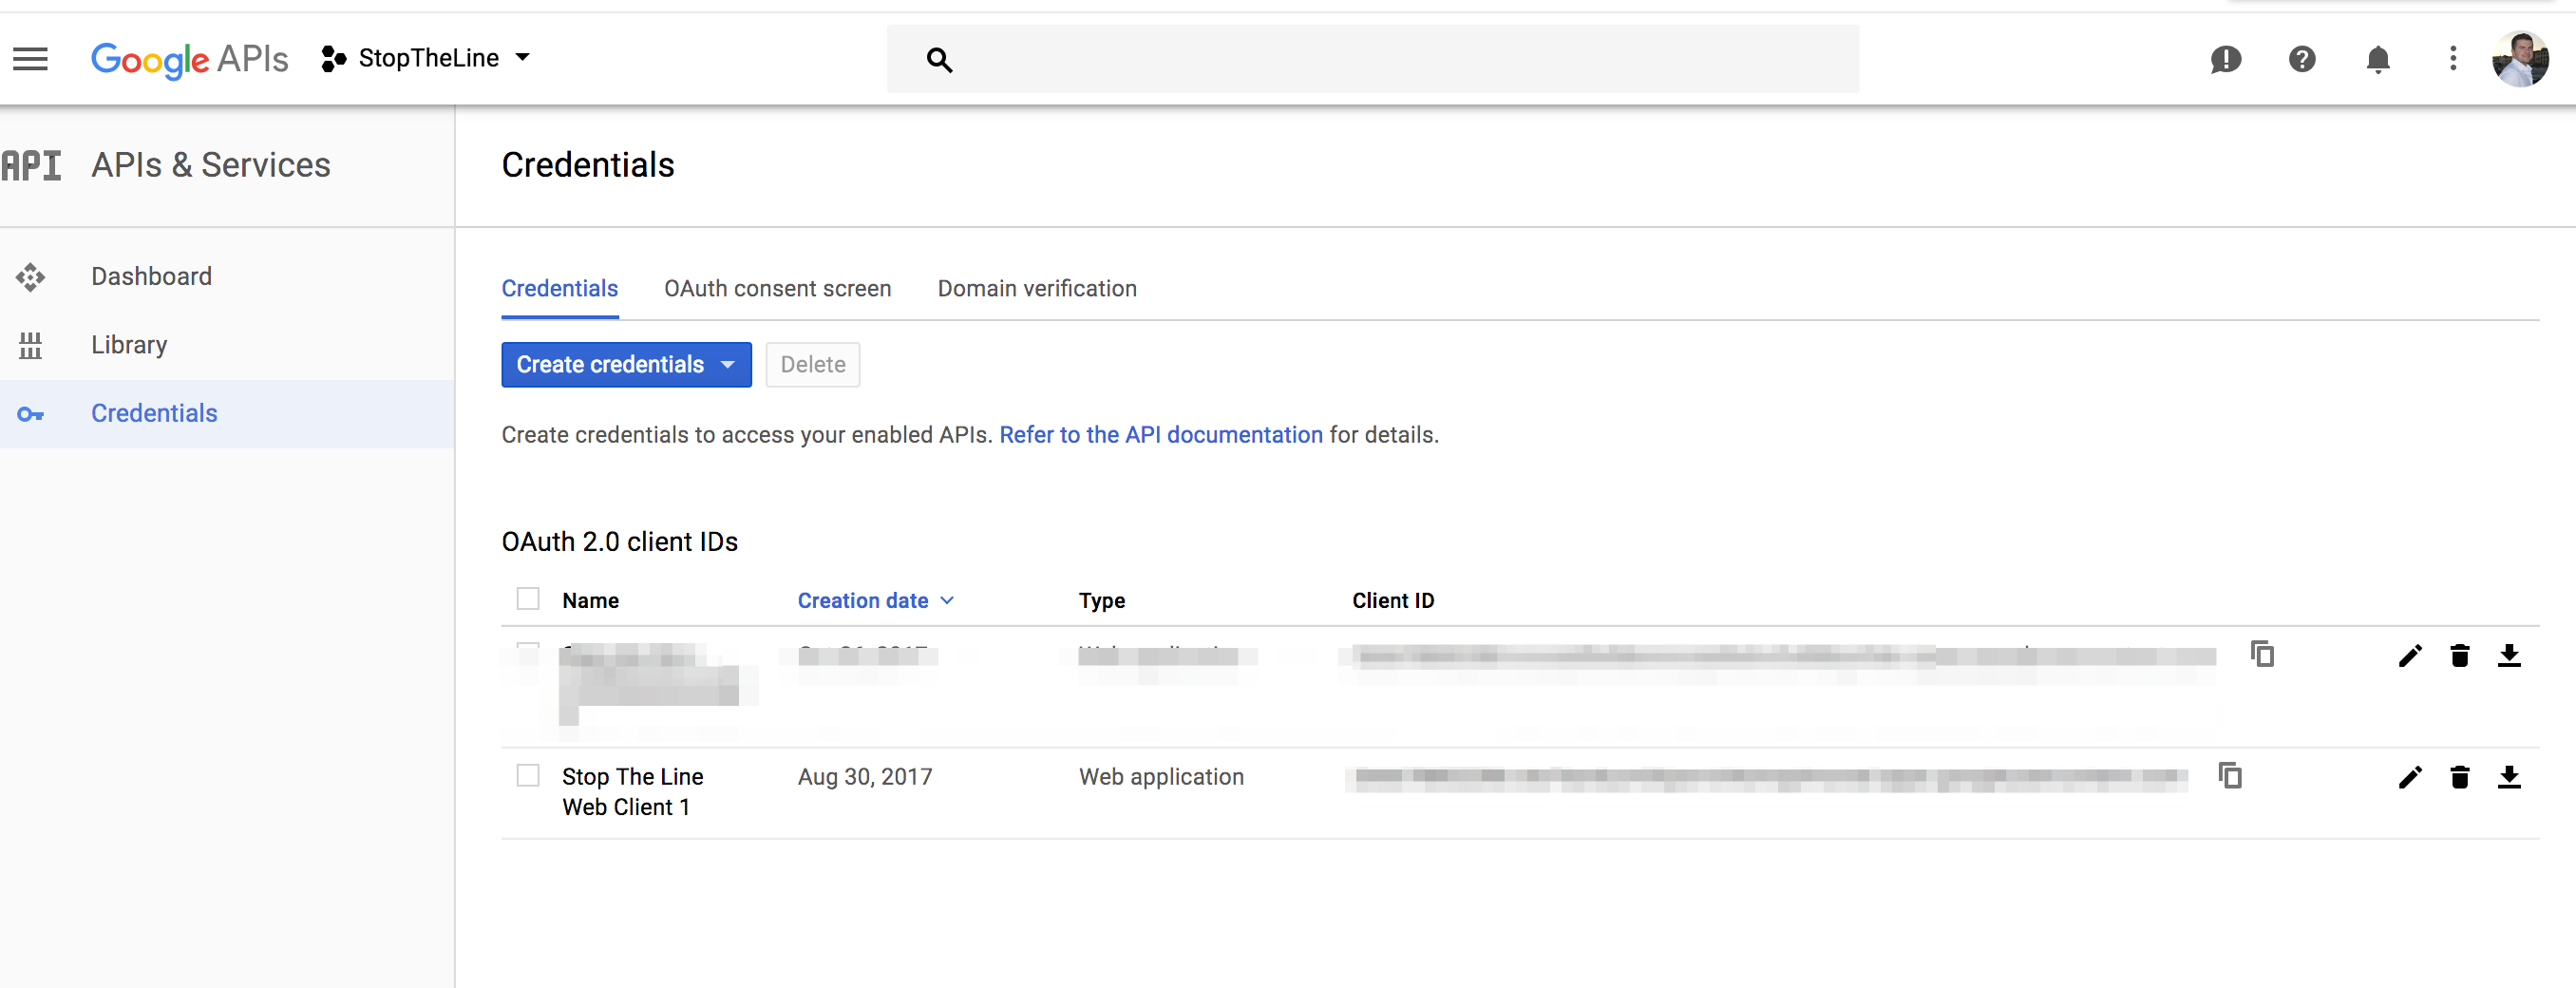Copy client ID of Stop The Line Web Client 1
This screenshot has height=988, width=2576.
coord(2230,776)
